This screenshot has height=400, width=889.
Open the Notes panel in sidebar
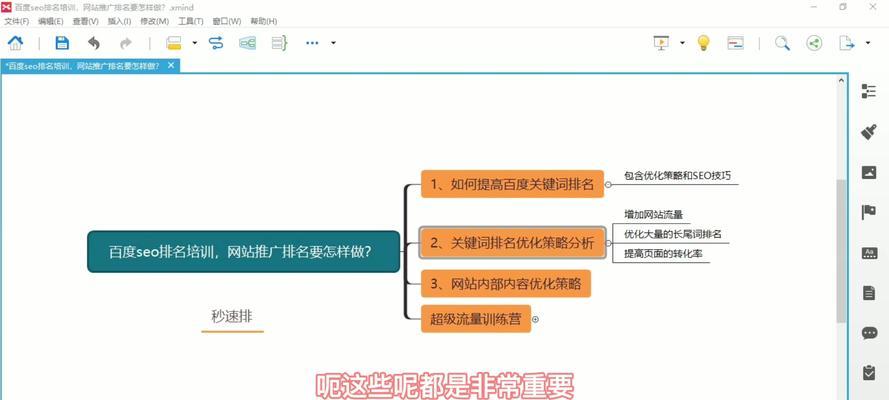(x=869, y=293)
